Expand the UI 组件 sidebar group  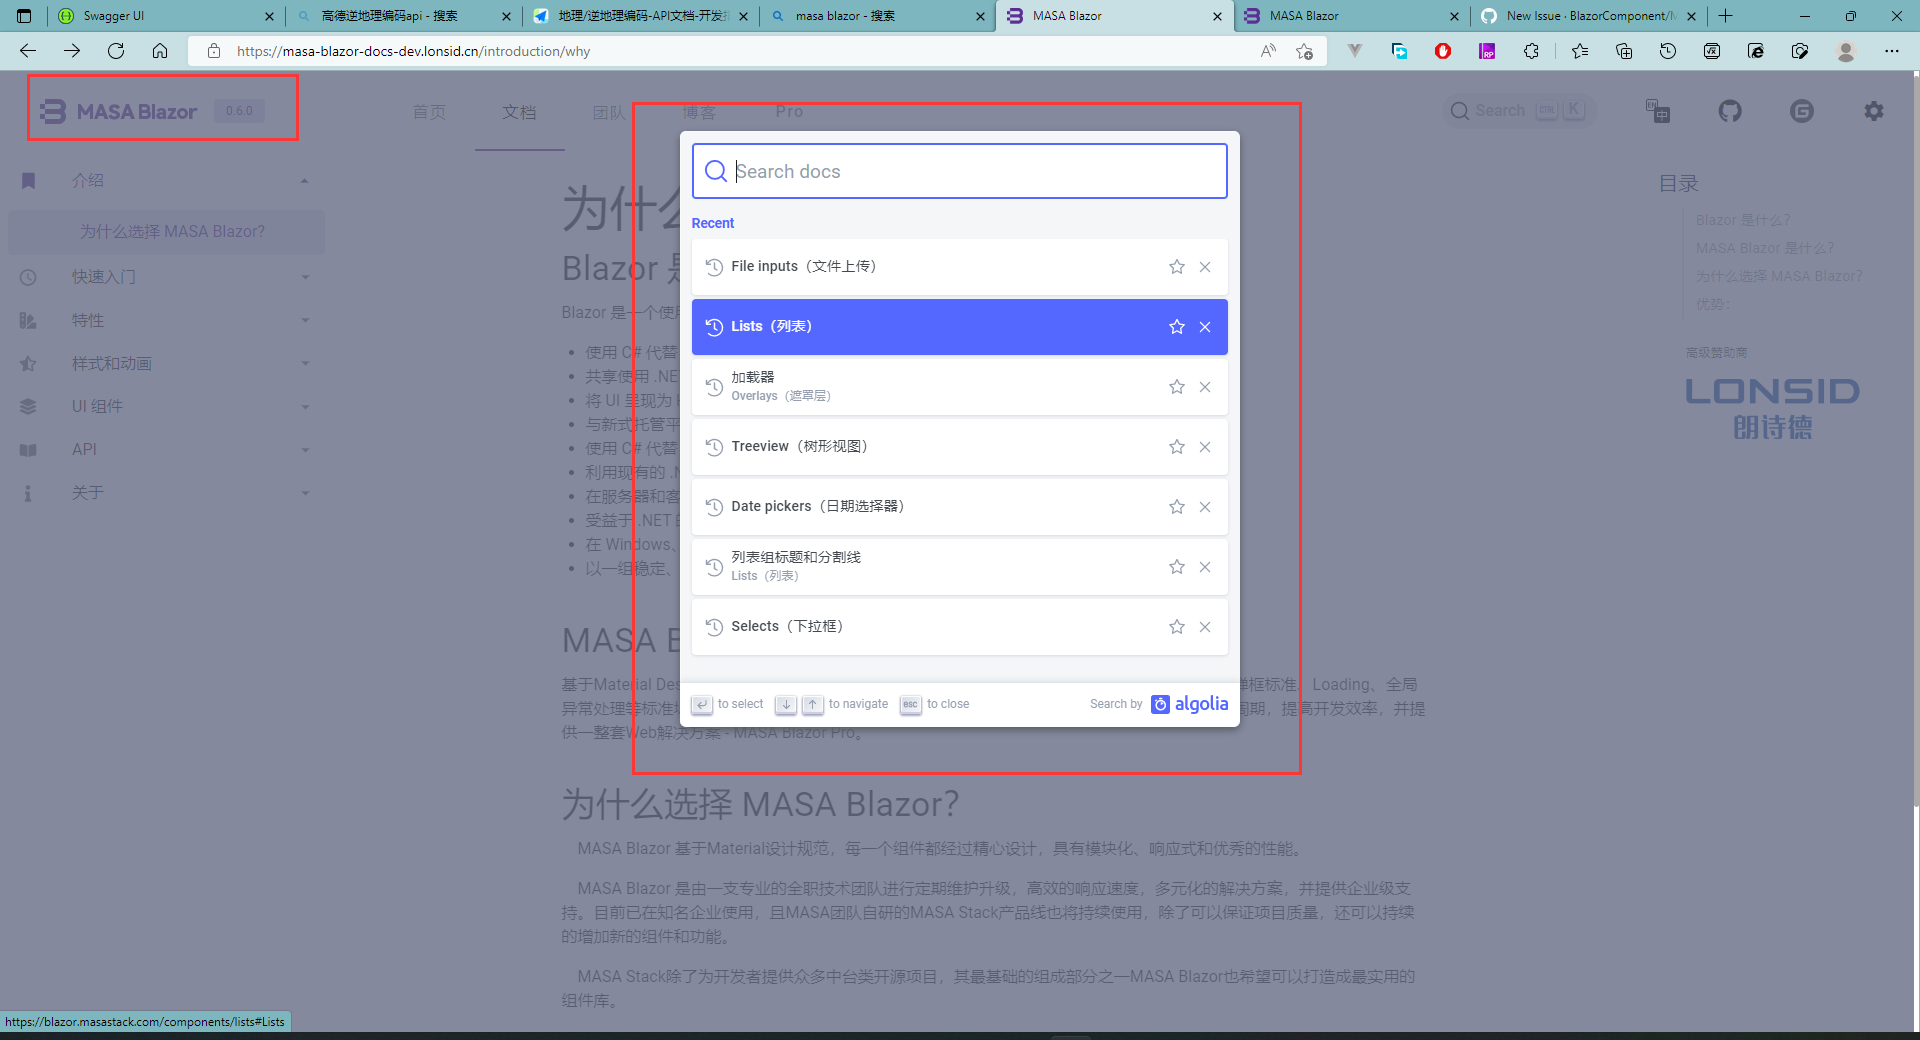(x=165, y=407)
